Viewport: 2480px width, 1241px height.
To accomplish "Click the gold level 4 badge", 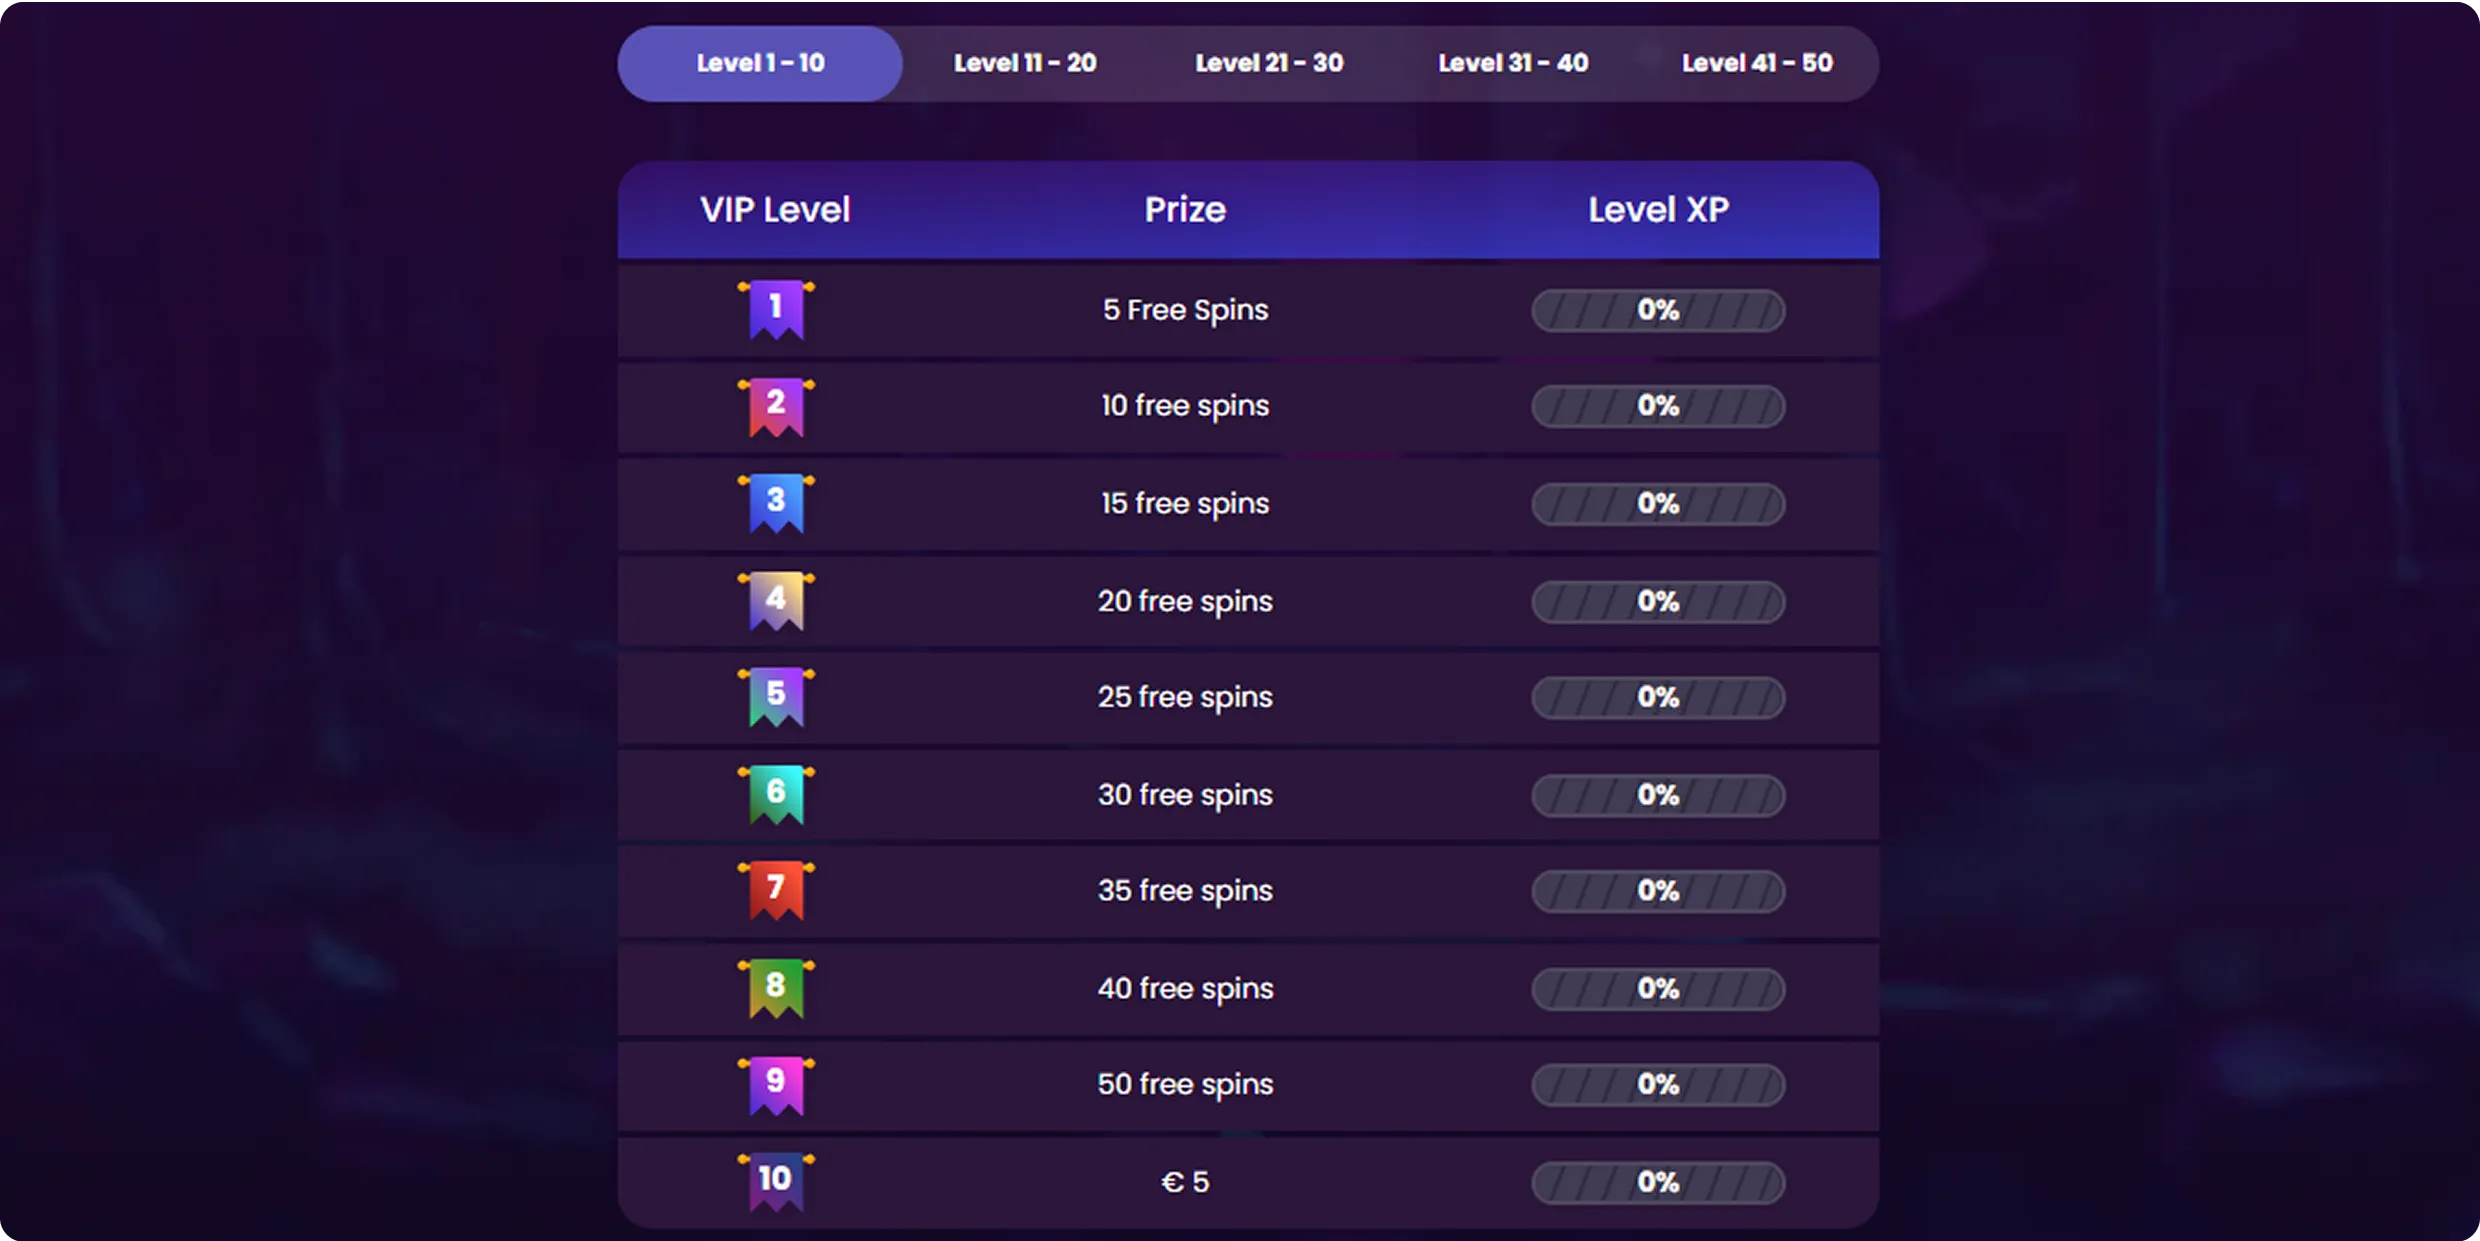I will 776,601.
